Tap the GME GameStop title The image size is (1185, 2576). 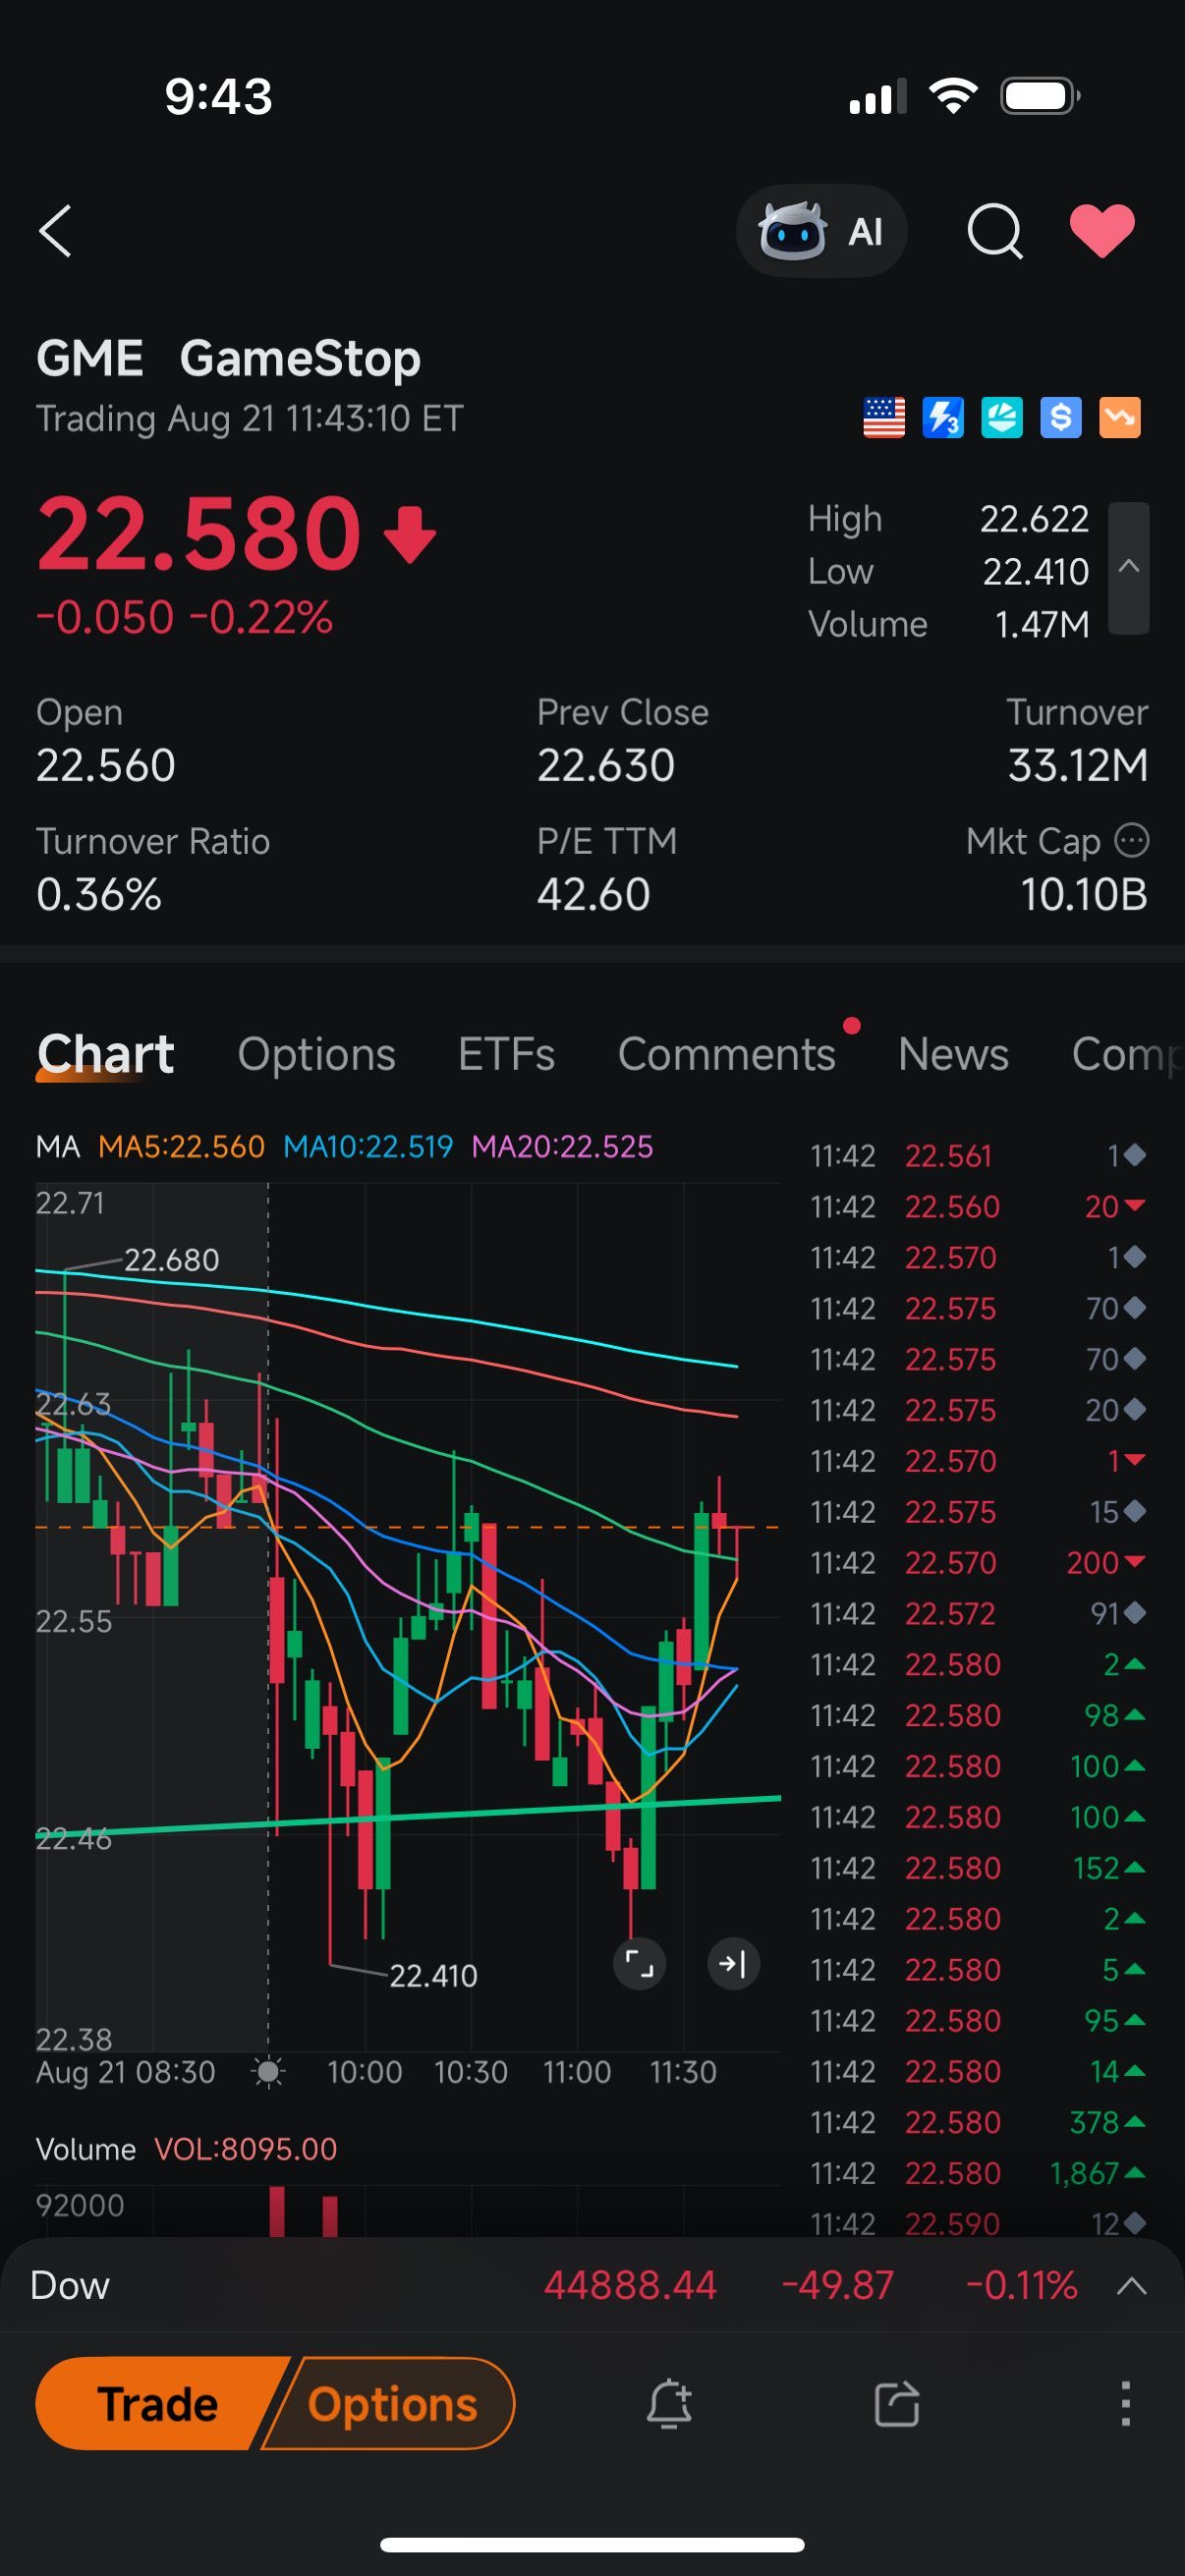(228, 358)
